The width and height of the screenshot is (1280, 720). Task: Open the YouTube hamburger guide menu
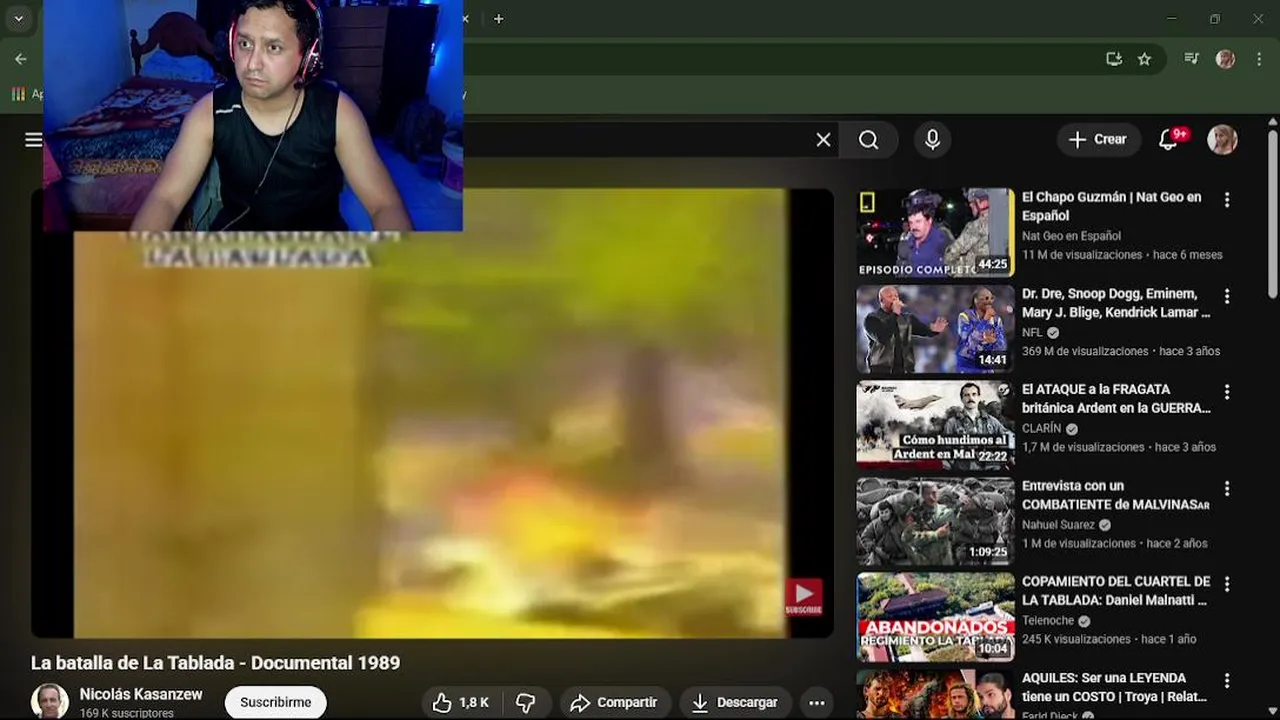[34, 140]
